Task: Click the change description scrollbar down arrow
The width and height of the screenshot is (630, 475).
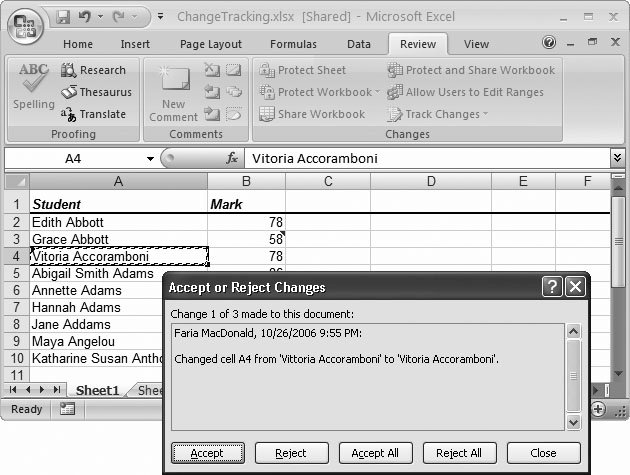Action: [x=573, y=423]
